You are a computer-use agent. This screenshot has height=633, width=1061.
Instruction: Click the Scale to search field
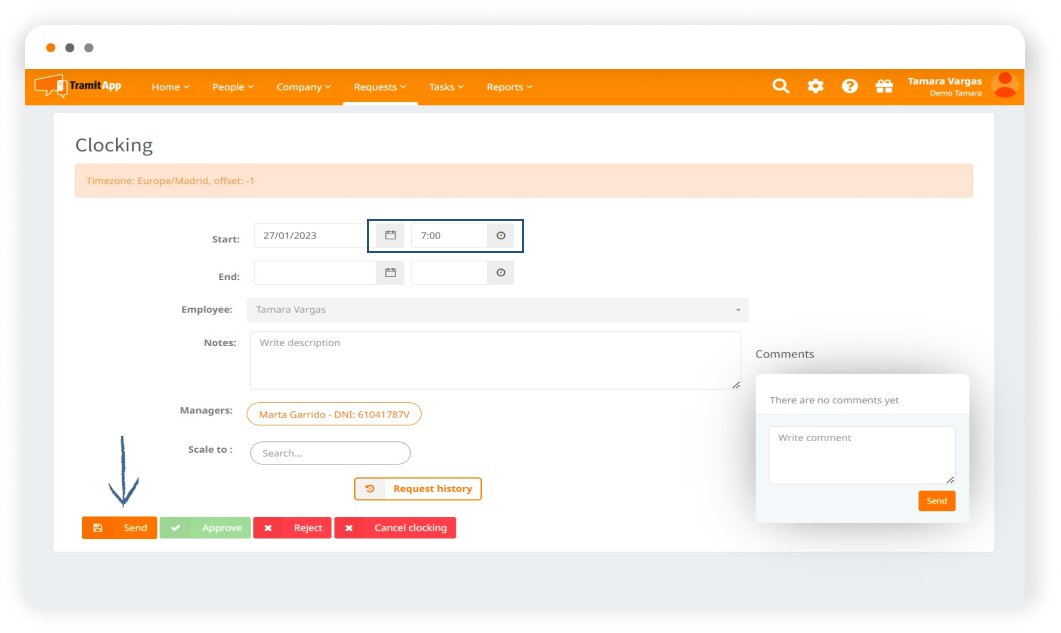tap(330, 453)
